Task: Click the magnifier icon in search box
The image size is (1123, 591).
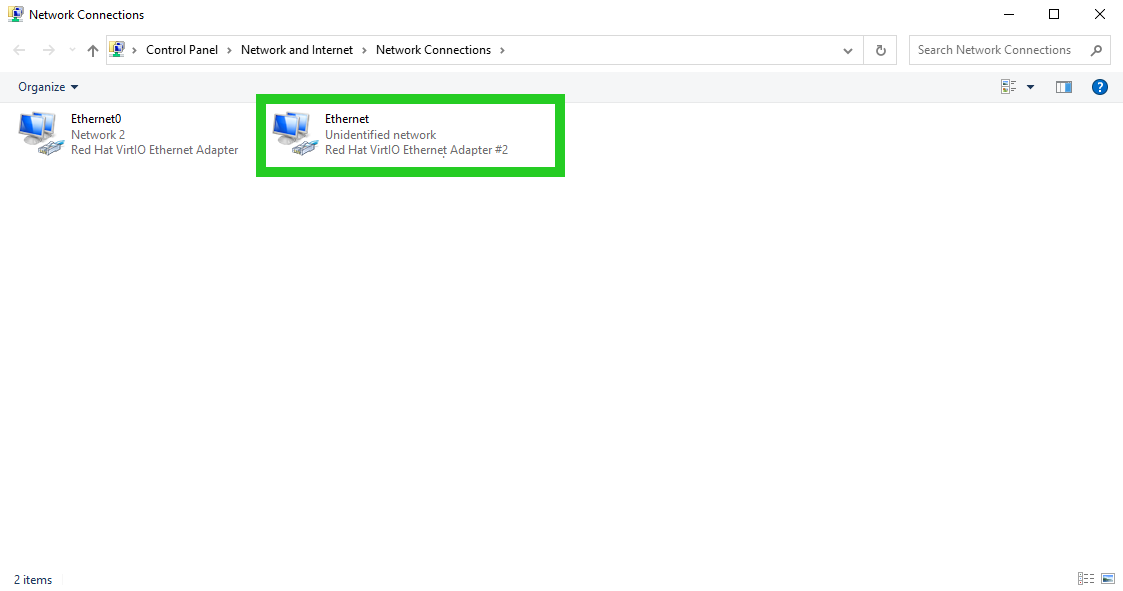Action: pyautogui.click(x=1096, y=50)
